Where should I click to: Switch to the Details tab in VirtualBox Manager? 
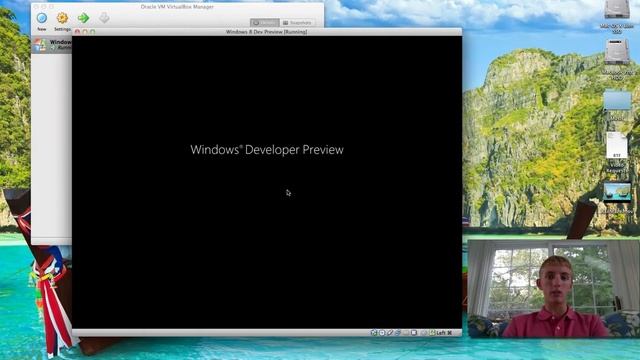264,23
